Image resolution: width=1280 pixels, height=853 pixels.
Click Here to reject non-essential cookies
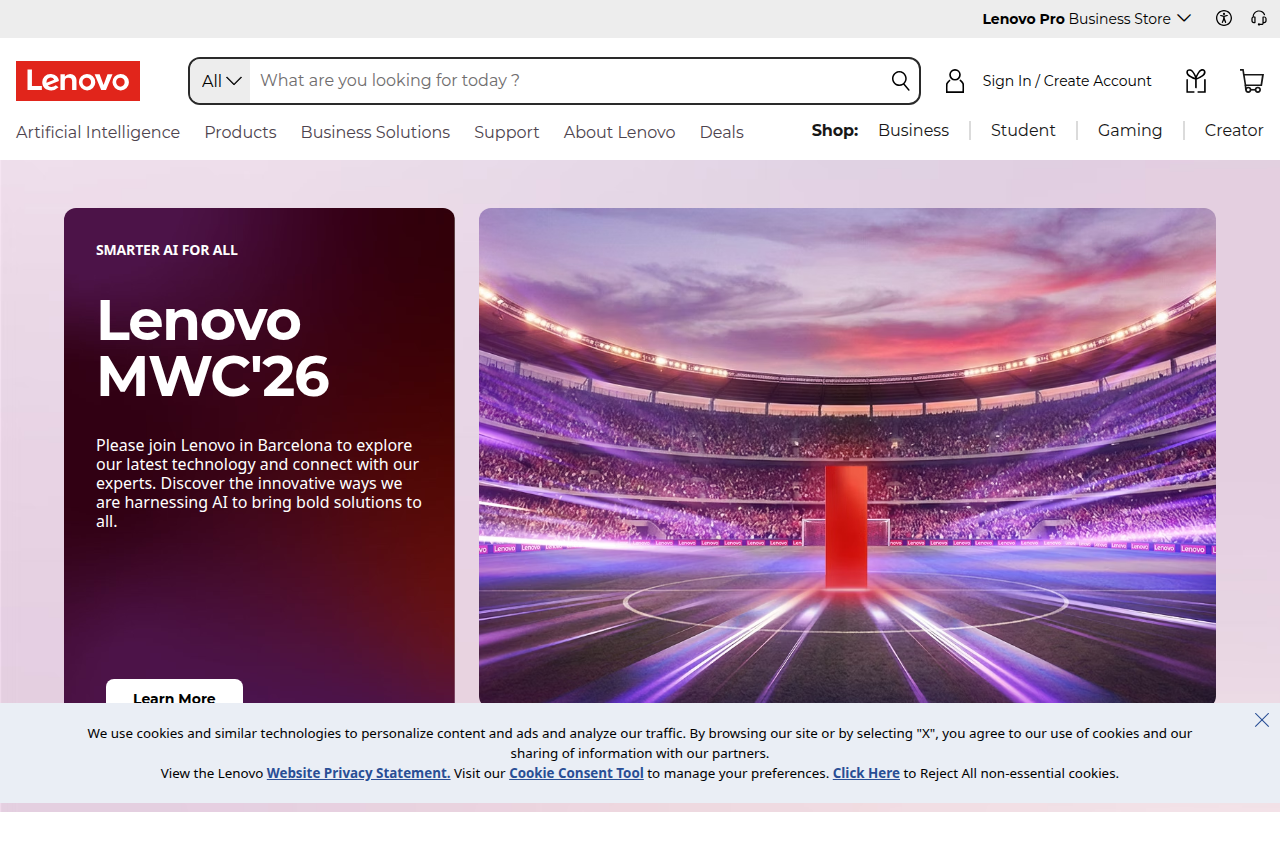coord(866,773)
